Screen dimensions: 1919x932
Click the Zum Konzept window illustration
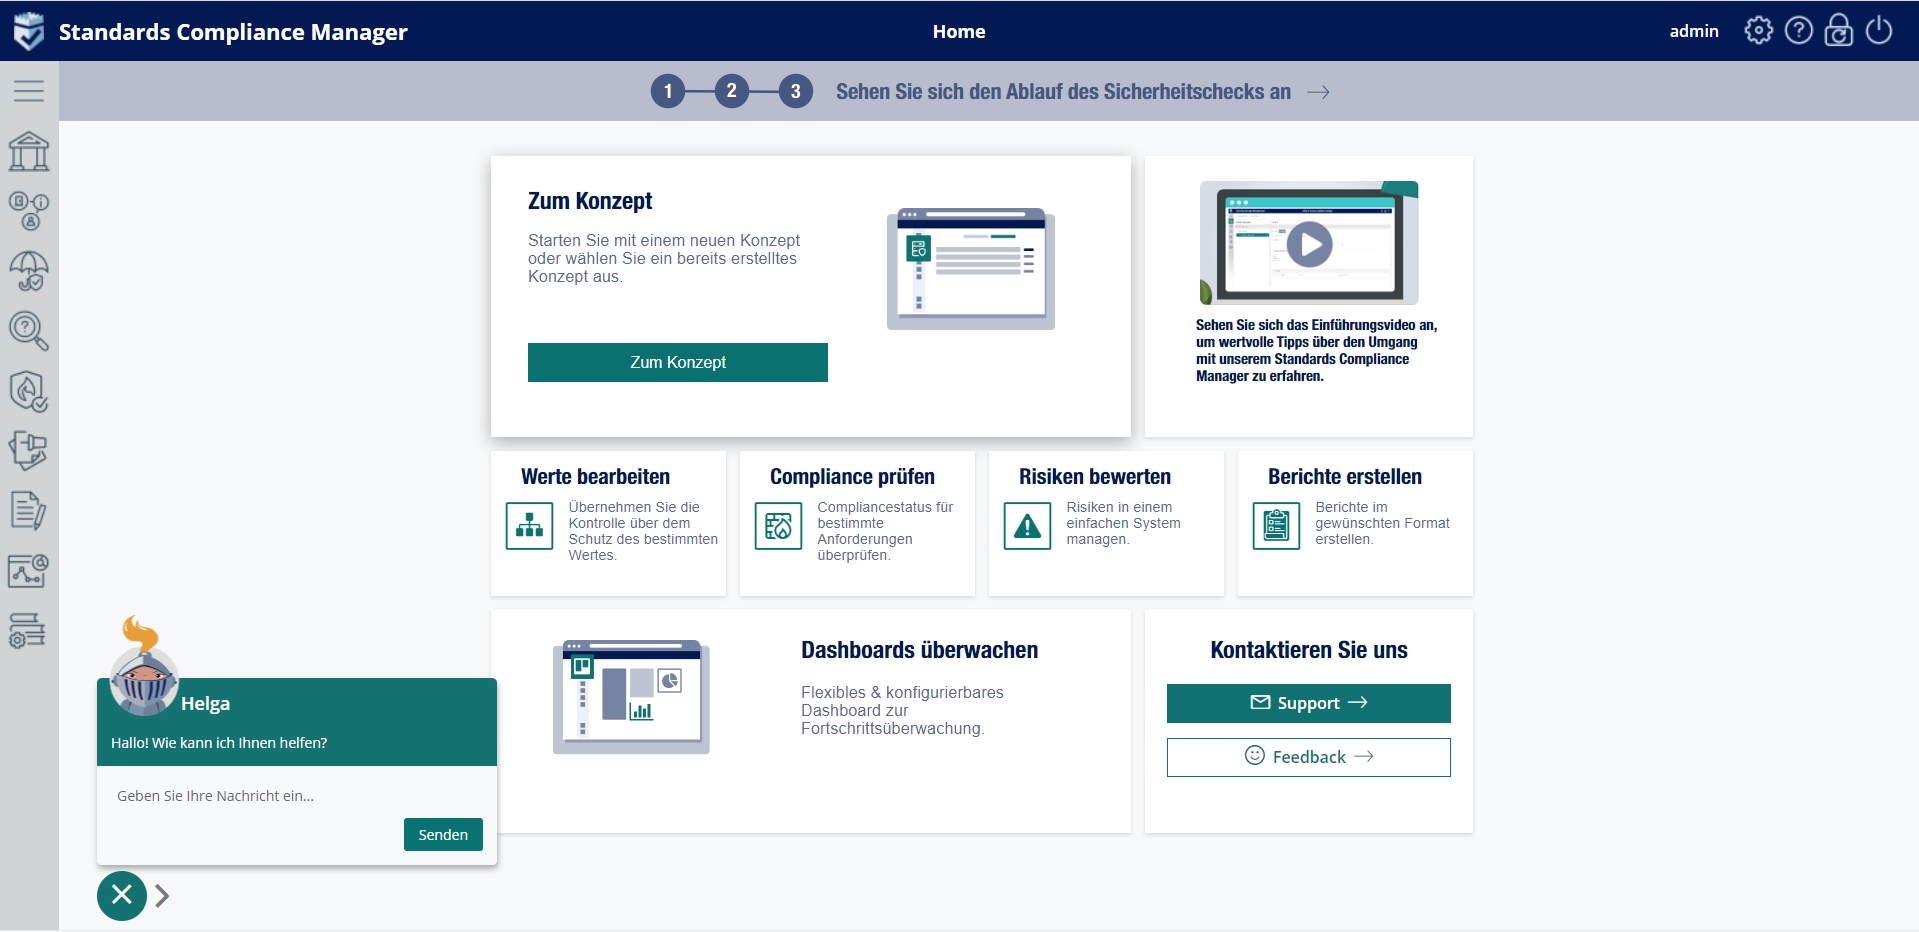coord(971,269)
